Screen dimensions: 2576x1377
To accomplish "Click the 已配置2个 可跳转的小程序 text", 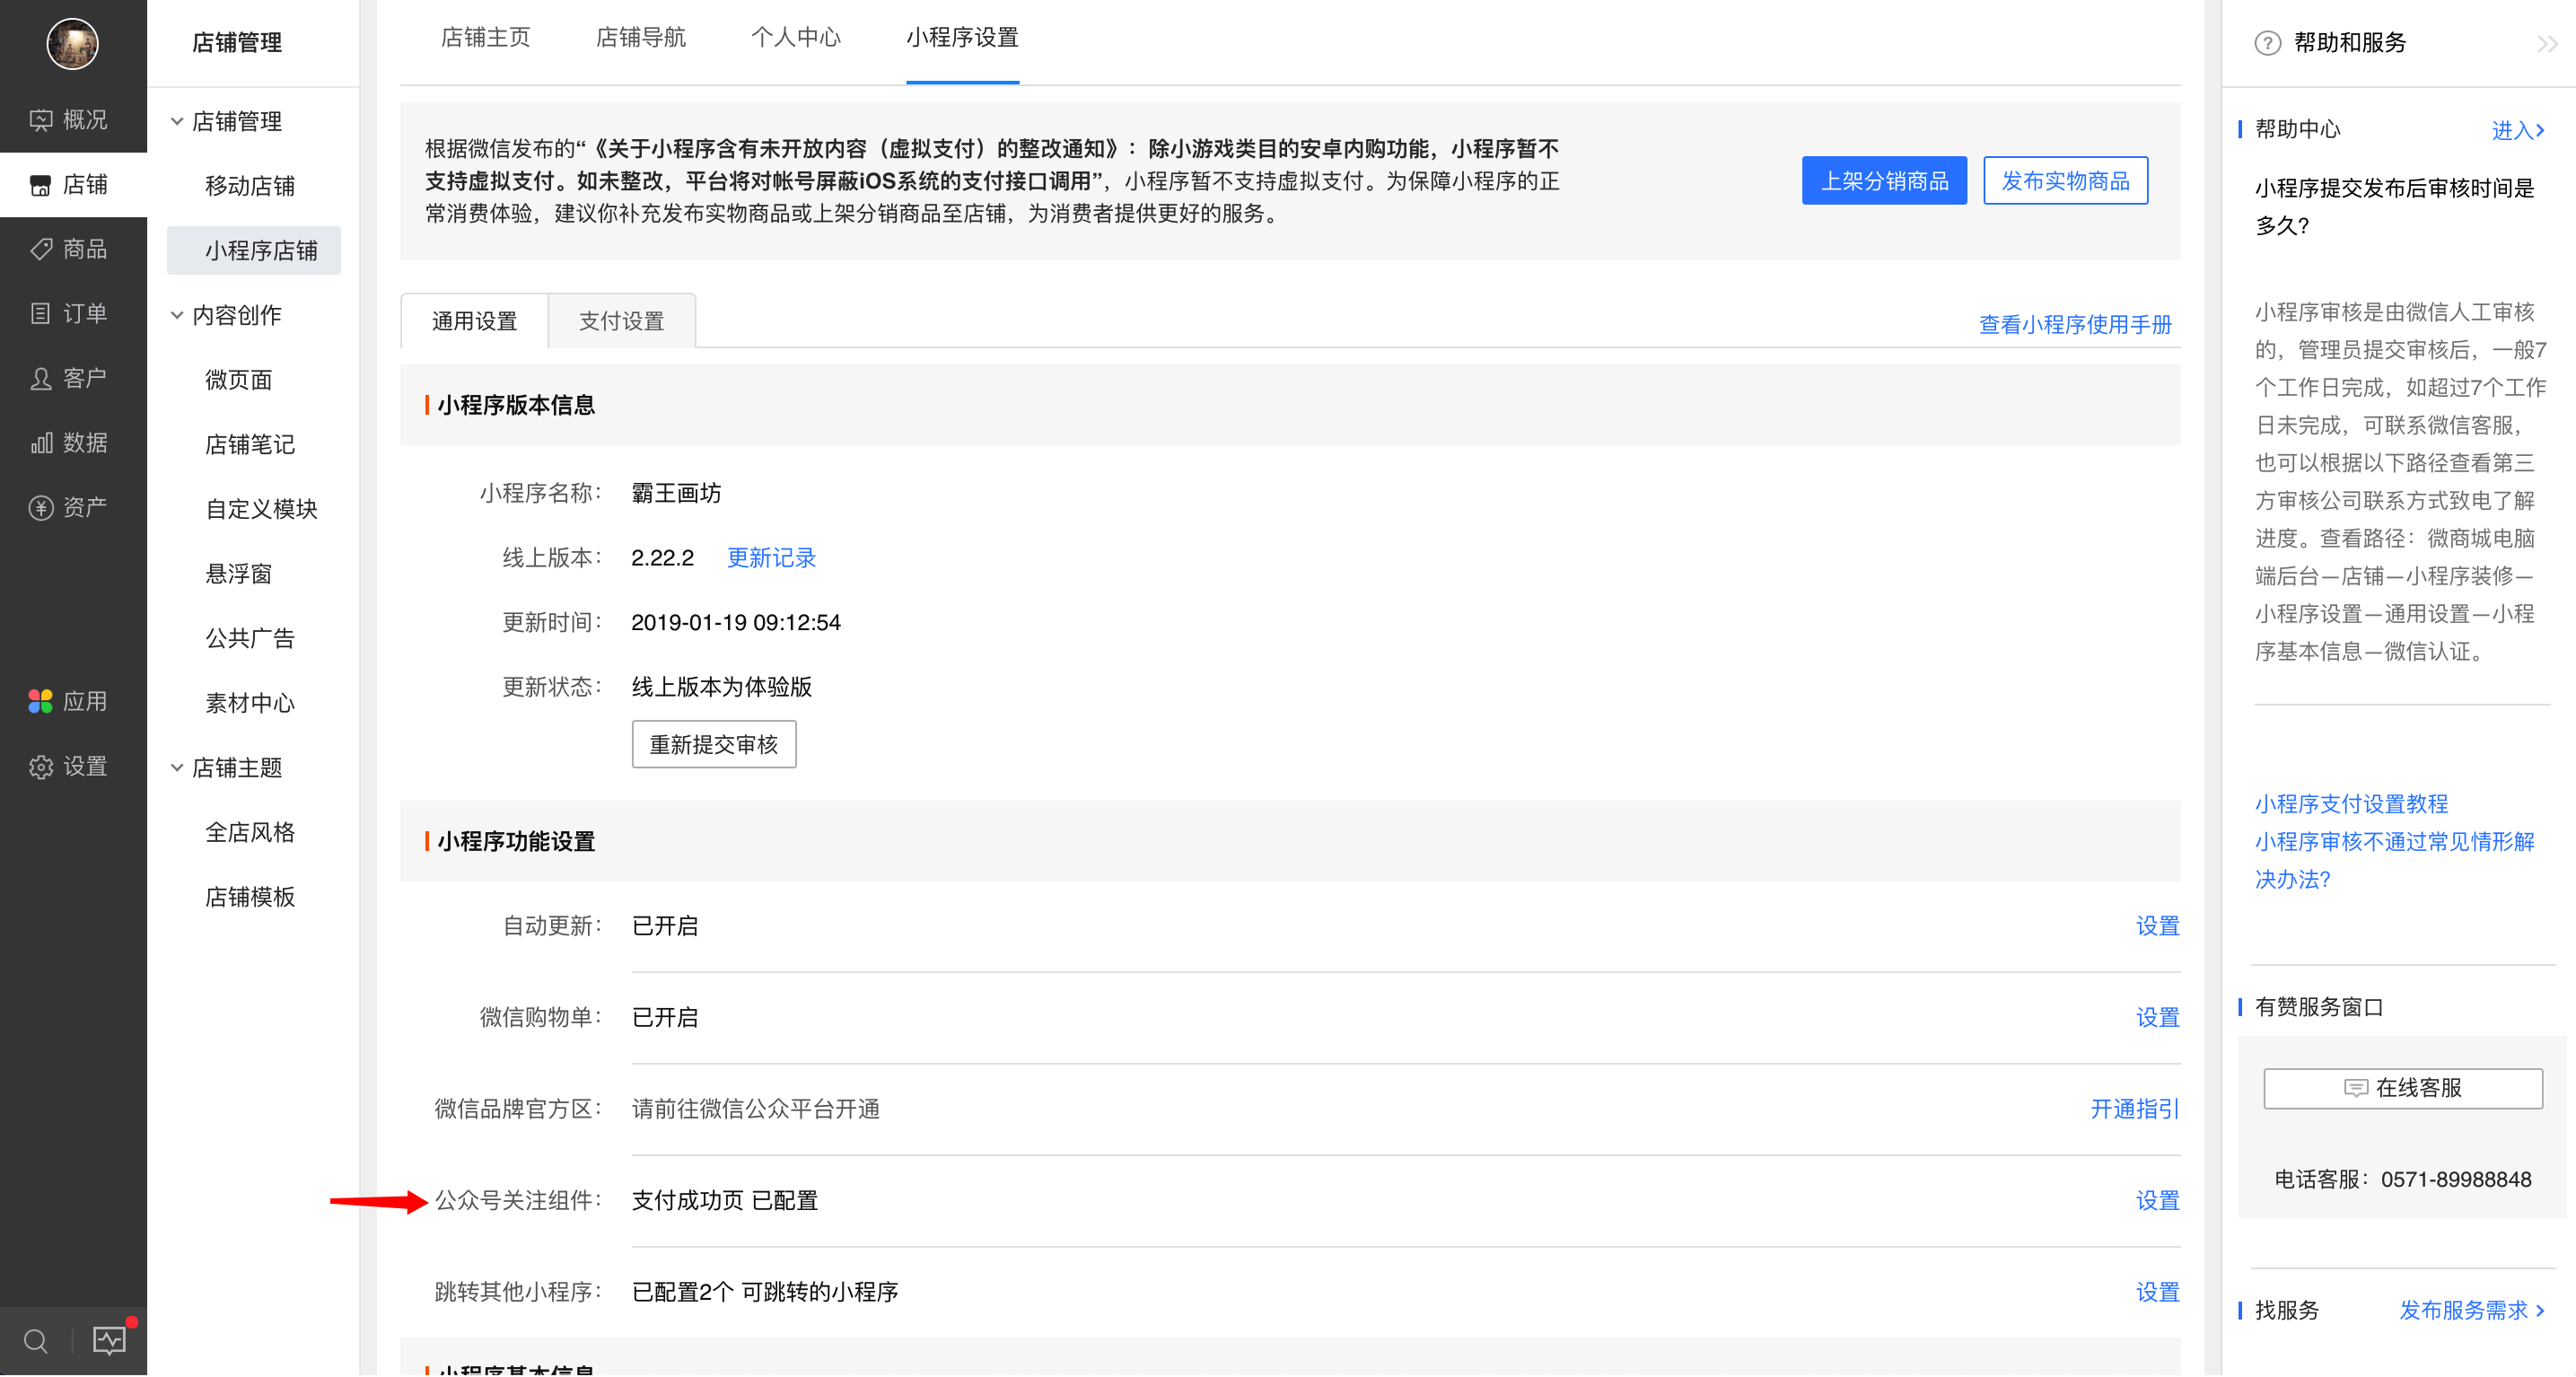I will coord(764,1293).
